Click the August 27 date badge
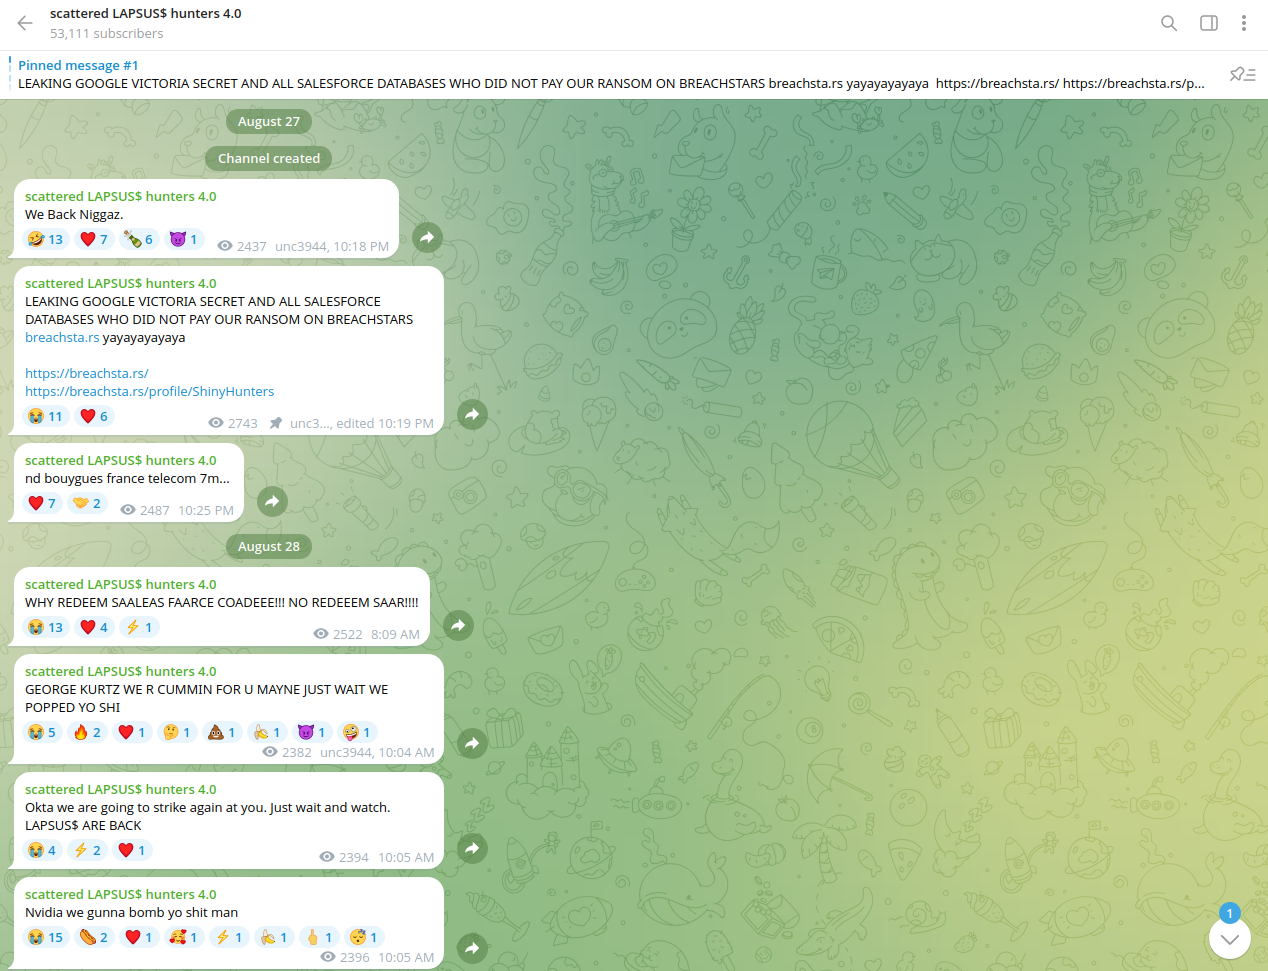Viewport: 1268px width, 971px height. (269, 122)
